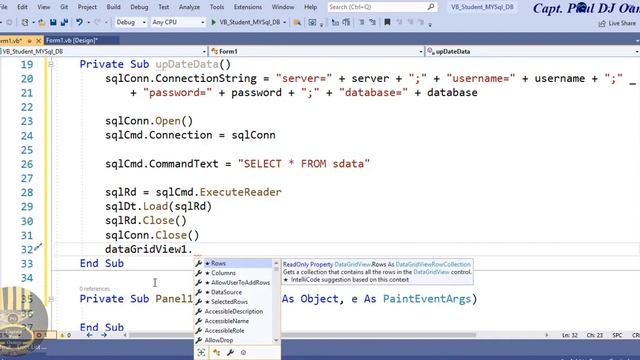Toggle properties filter wrench in IntelliSense footer
Image resolution: width=640 pixels, height=360 pixels.
tap(230, 352)
